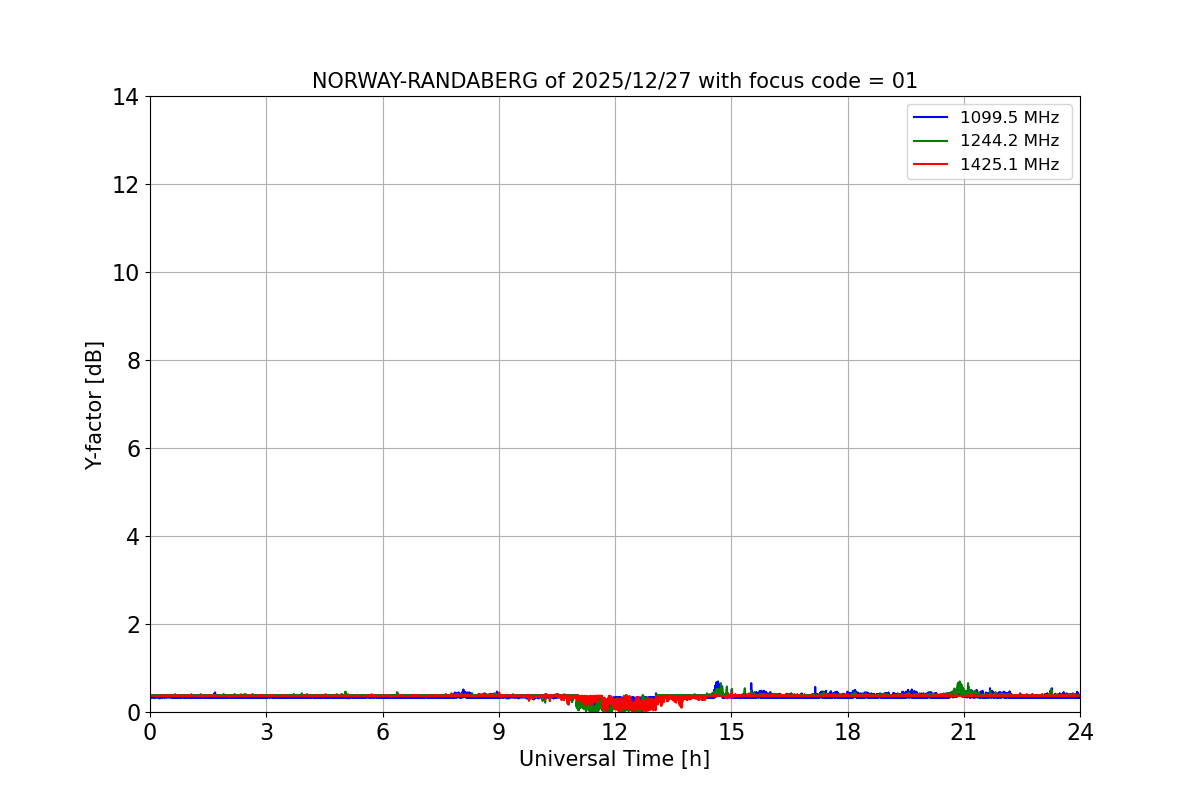Click the x-axis tick label 18
This screenshot has height=800, width=1200.
(848, 732)
